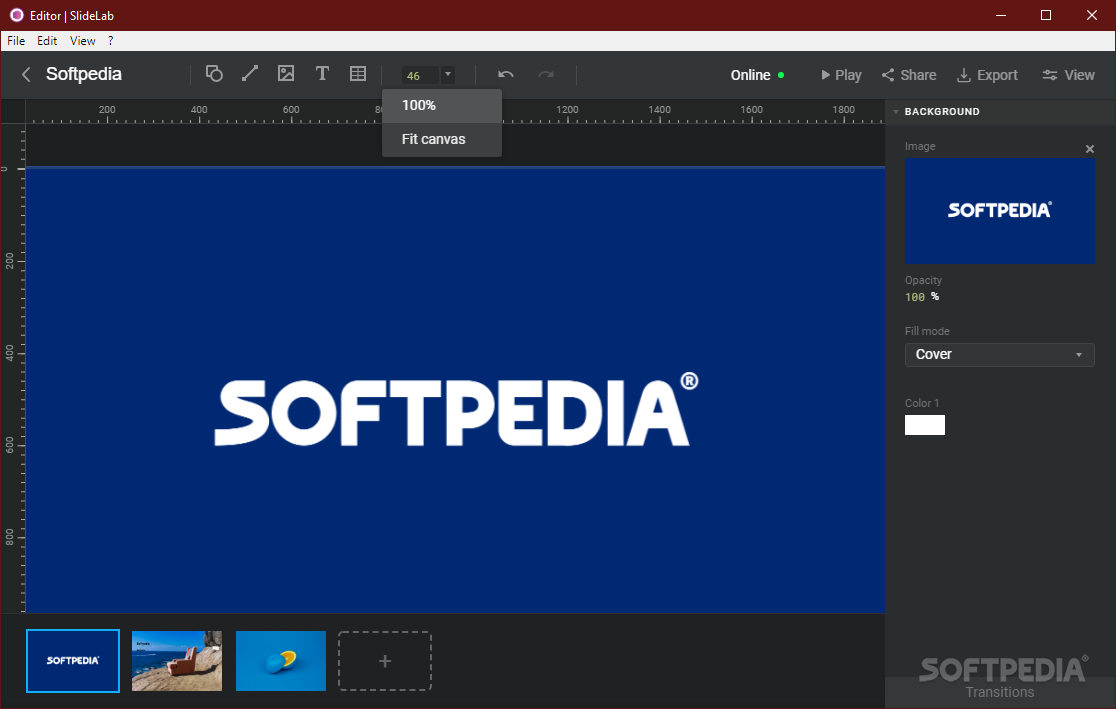Undo the last action

[506, 75]
